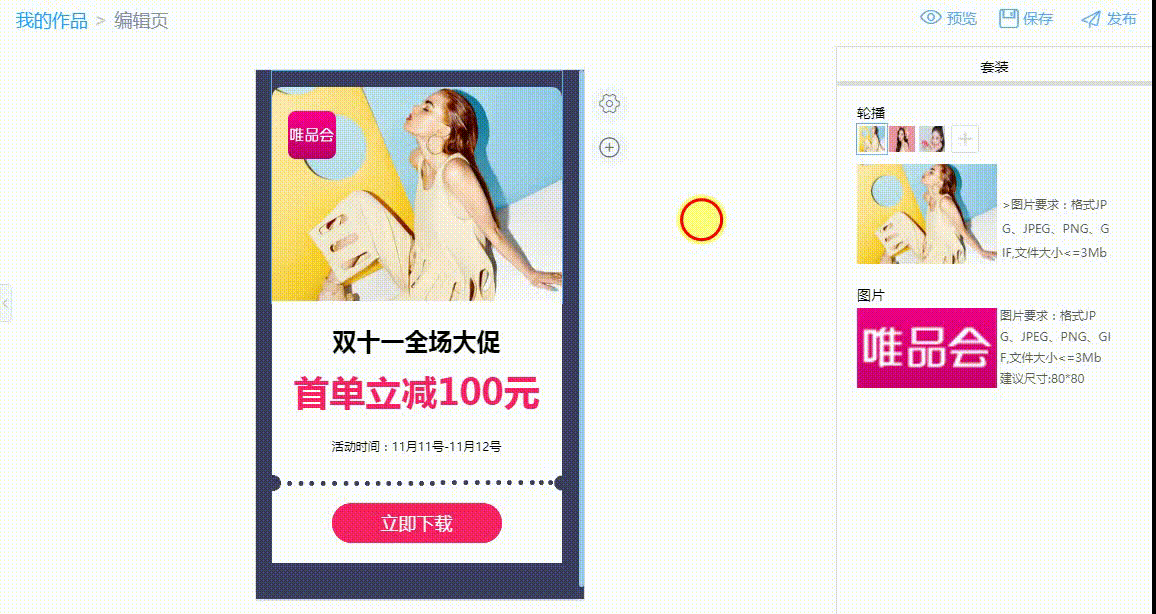Image resolution: width=1156 pixels, height=614 pixels.
Task: Go to 我的作品 breadcrumb link
Action: tap(52, 20)
